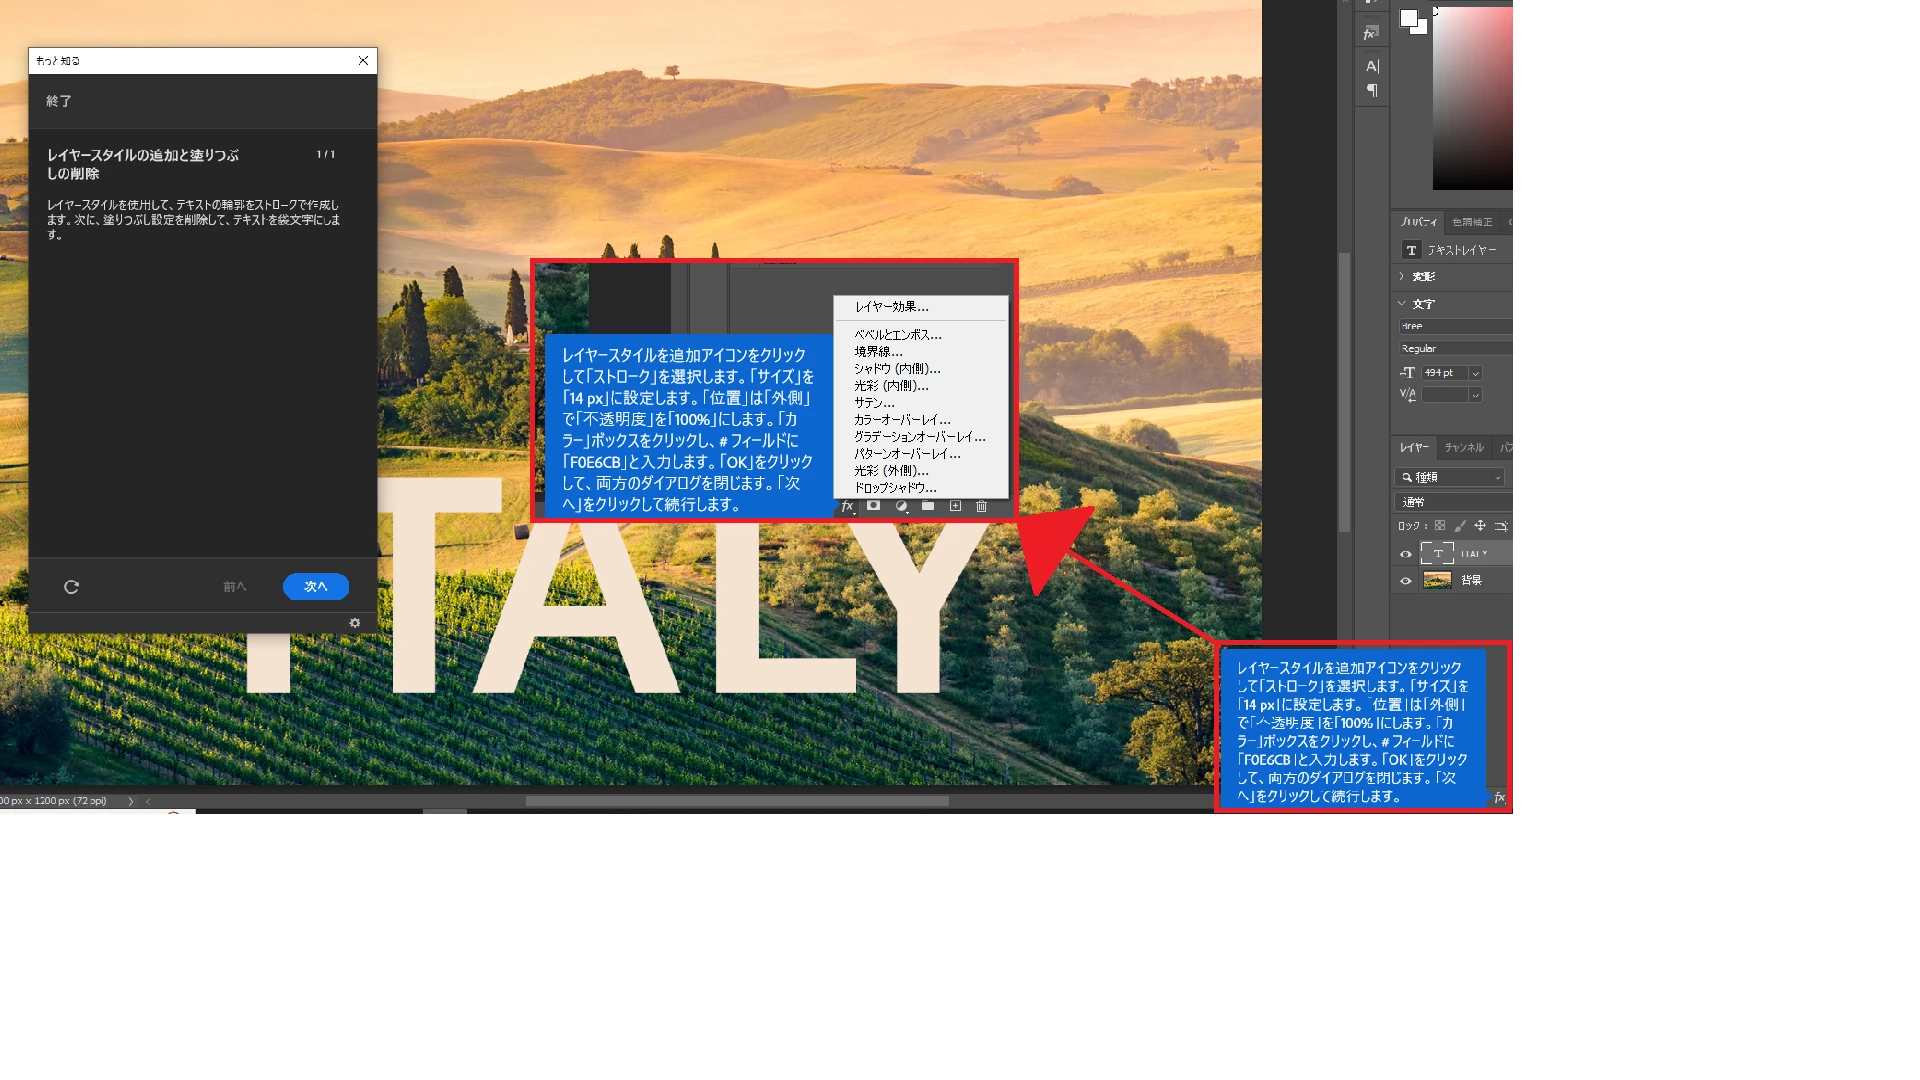Open tutorial panel settings gear icon
Viewport: 1920px width, 1080px height.
pyautogui.click(x=354, y=623)
